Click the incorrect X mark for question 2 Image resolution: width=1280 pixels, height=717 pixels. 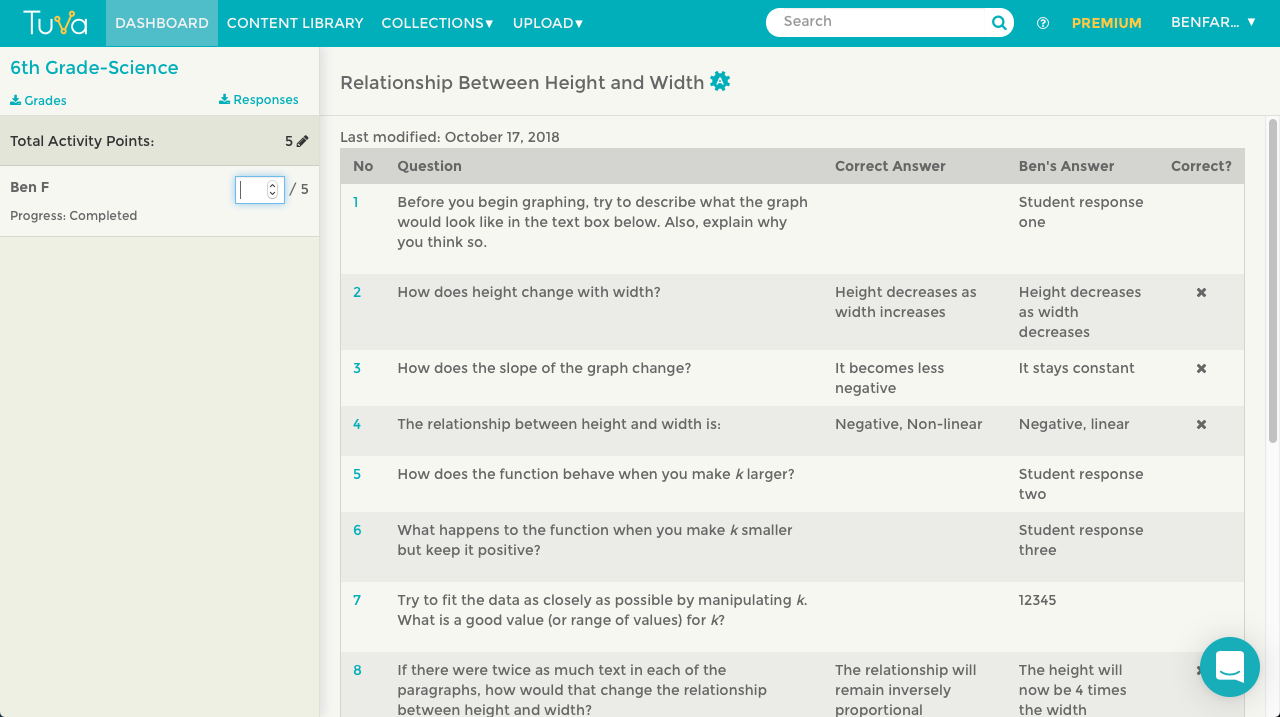pos(1201,292)
